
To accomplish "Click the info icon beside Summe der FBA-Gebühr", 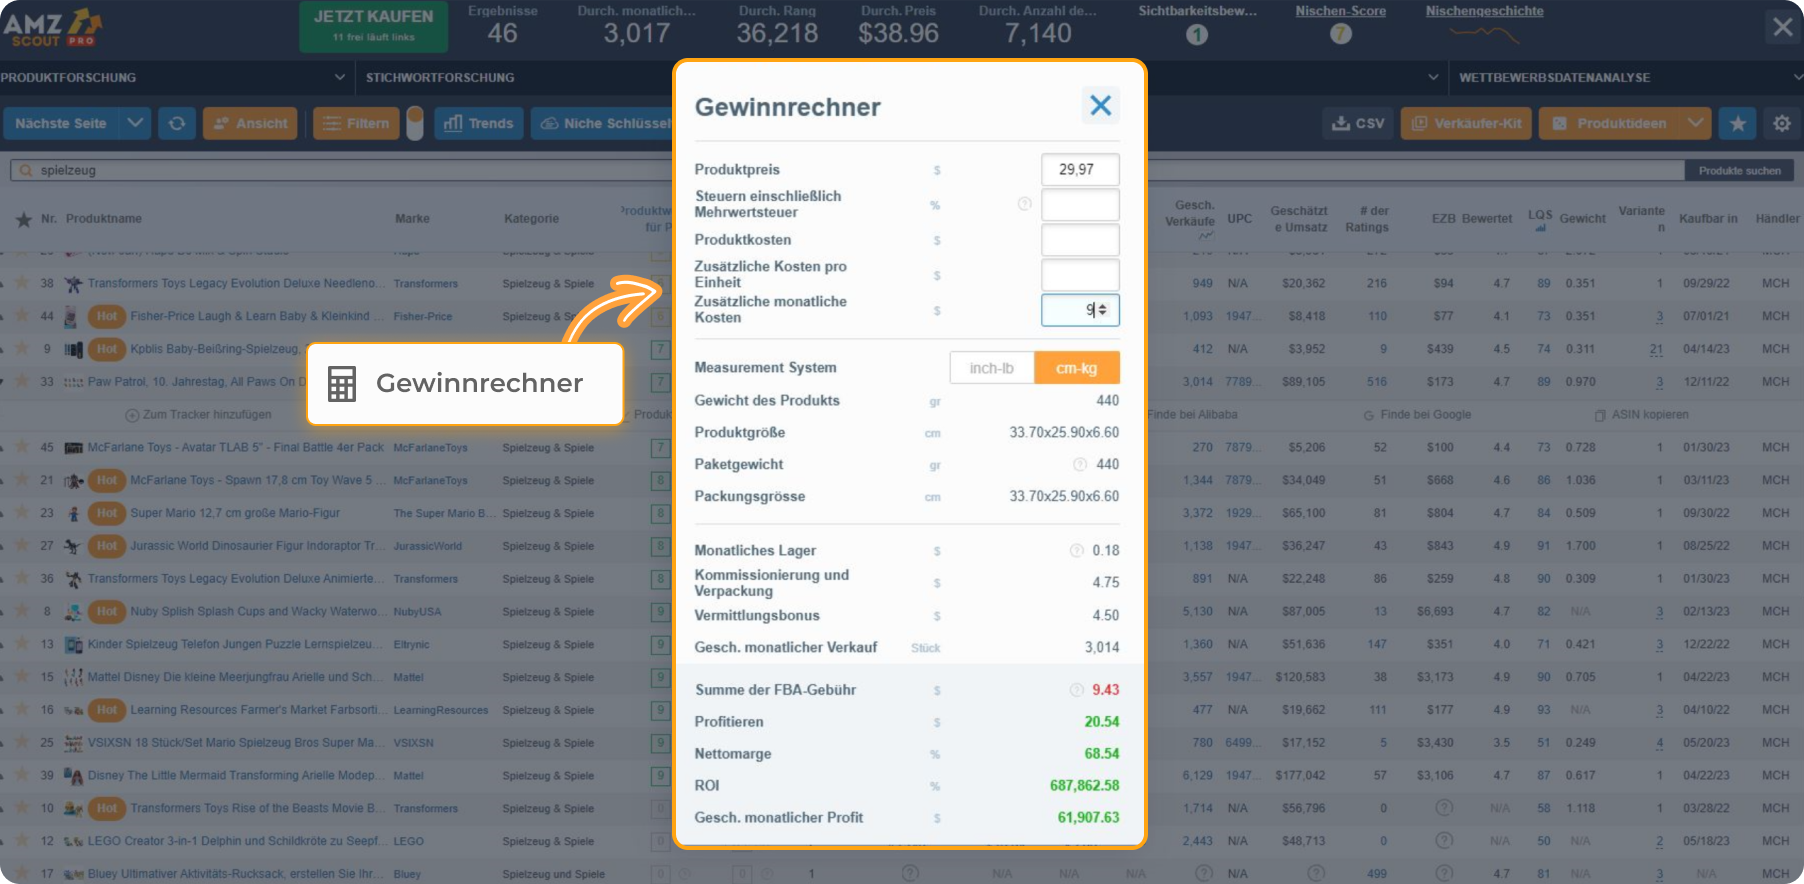I will pos(1077,690).
